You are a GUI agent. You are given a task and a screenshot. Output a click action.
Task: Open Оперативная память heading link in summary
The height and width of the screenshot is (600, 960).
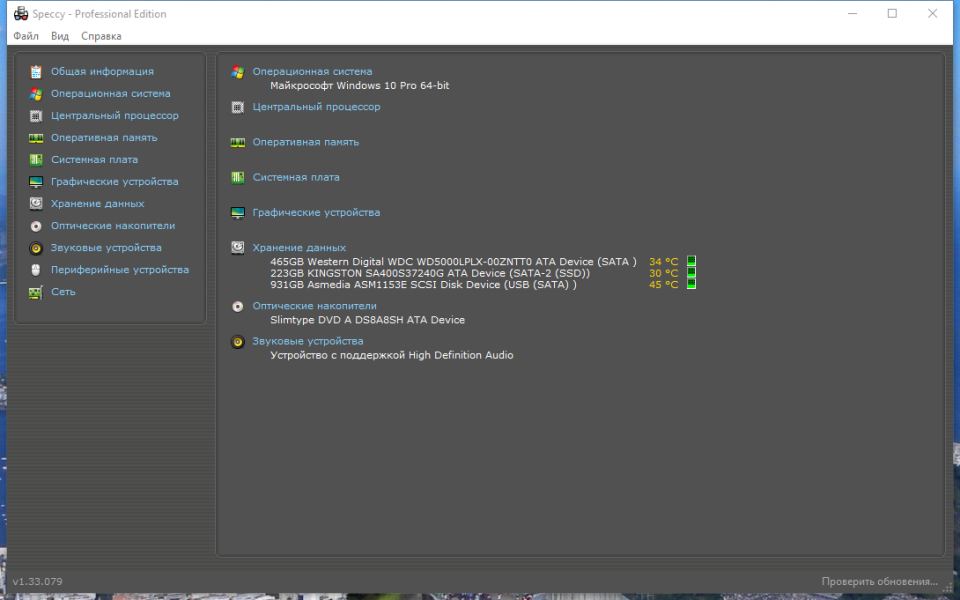click(306, 142)
